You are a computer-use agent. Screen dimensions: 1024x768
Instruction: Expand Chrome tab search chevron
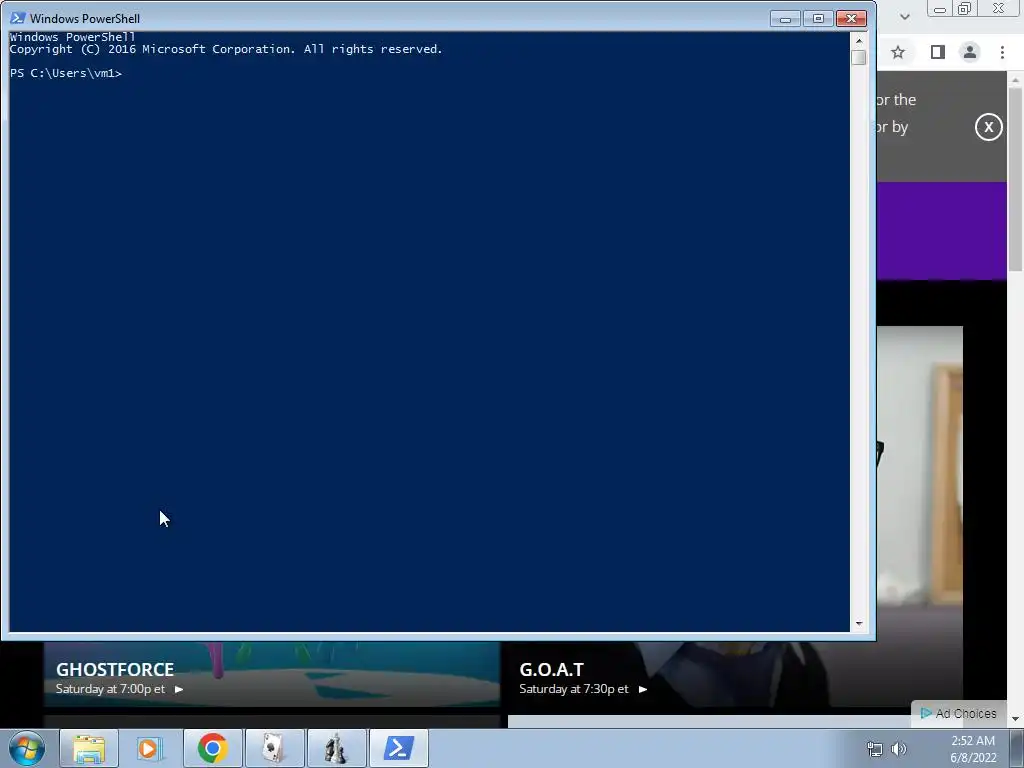[904, 17]
